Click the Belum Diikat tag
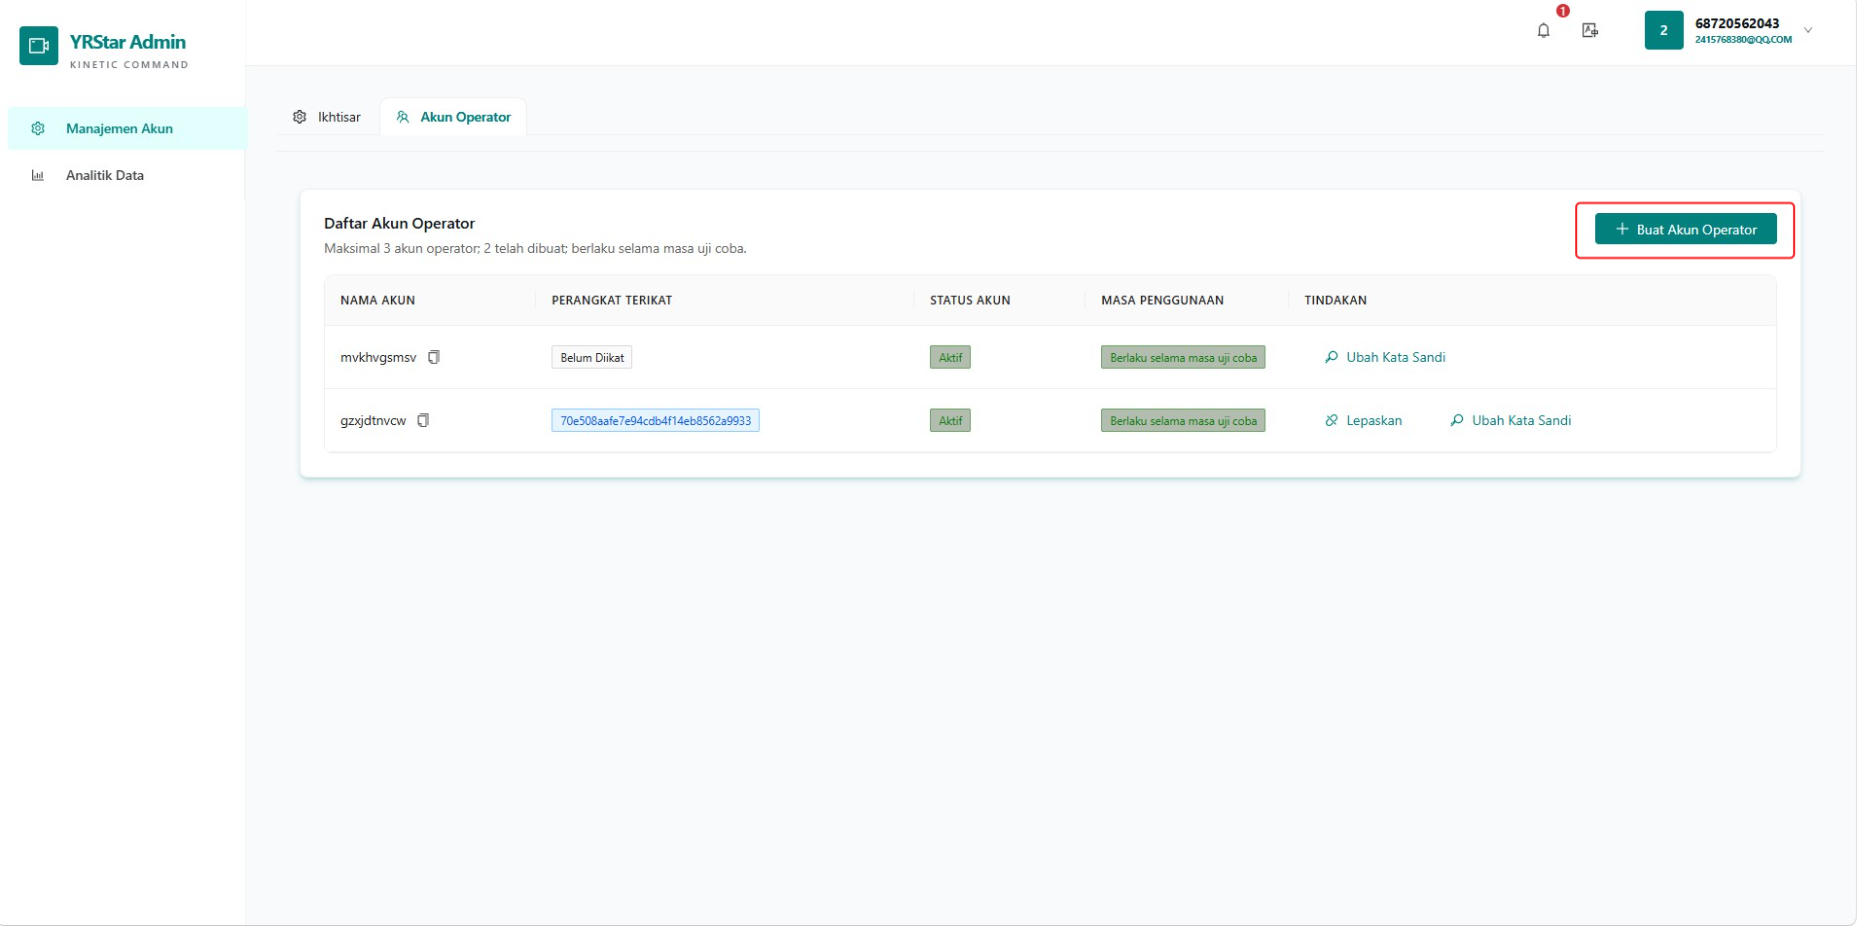Image resolution: width=1857 pixels, height=926 pixels. click(x=592, y=357)
